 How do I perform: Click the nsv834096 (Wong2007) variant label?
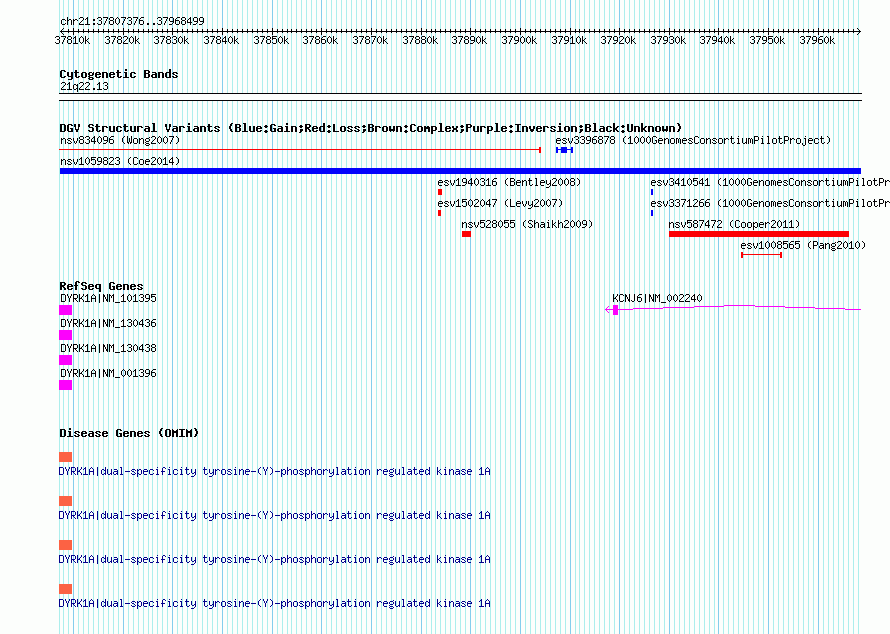pyautogui.click(x=120, y=140)
